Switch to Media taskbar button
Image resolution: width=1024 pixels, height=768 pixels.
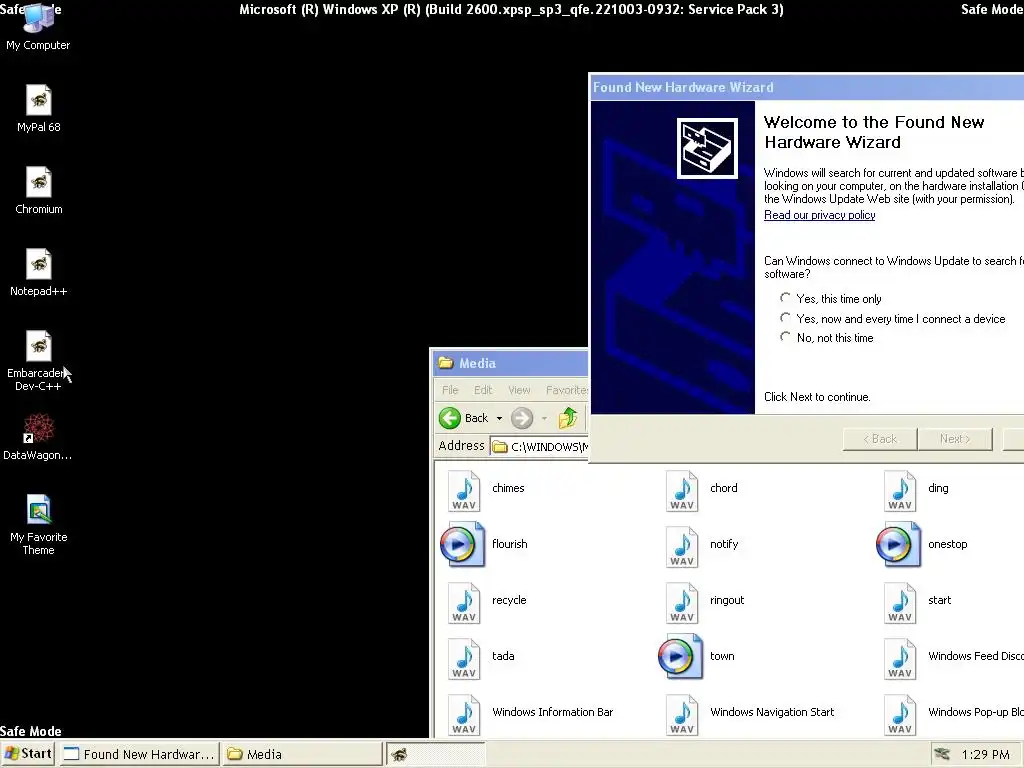(x=302, y=754)
